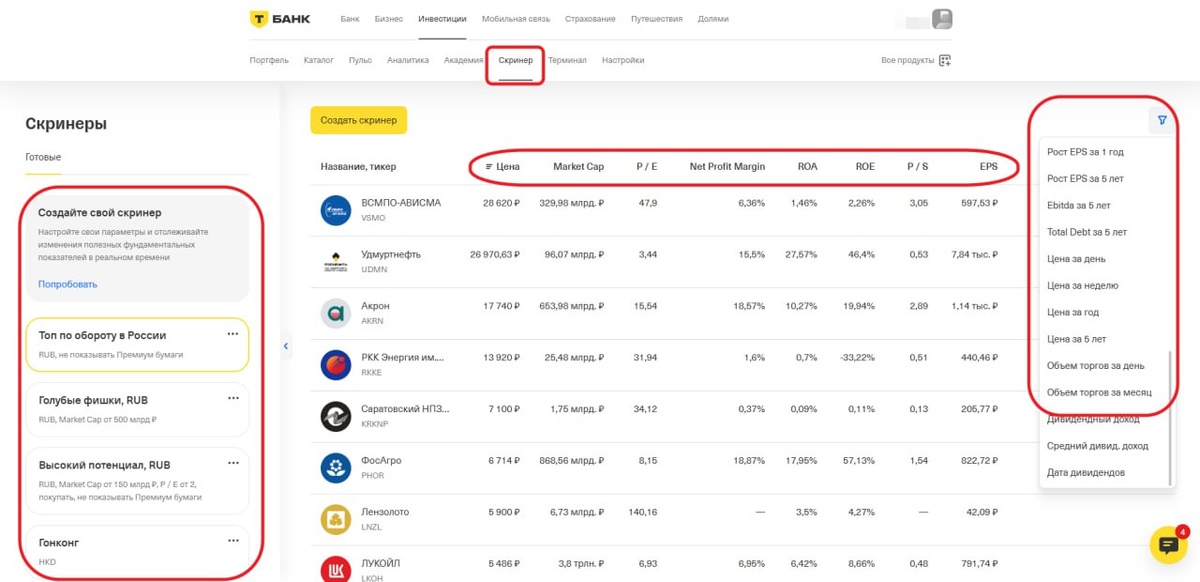Click the Акрон company logo
This screenshot has height=582, width=1200.
click(x=335, y=313)
